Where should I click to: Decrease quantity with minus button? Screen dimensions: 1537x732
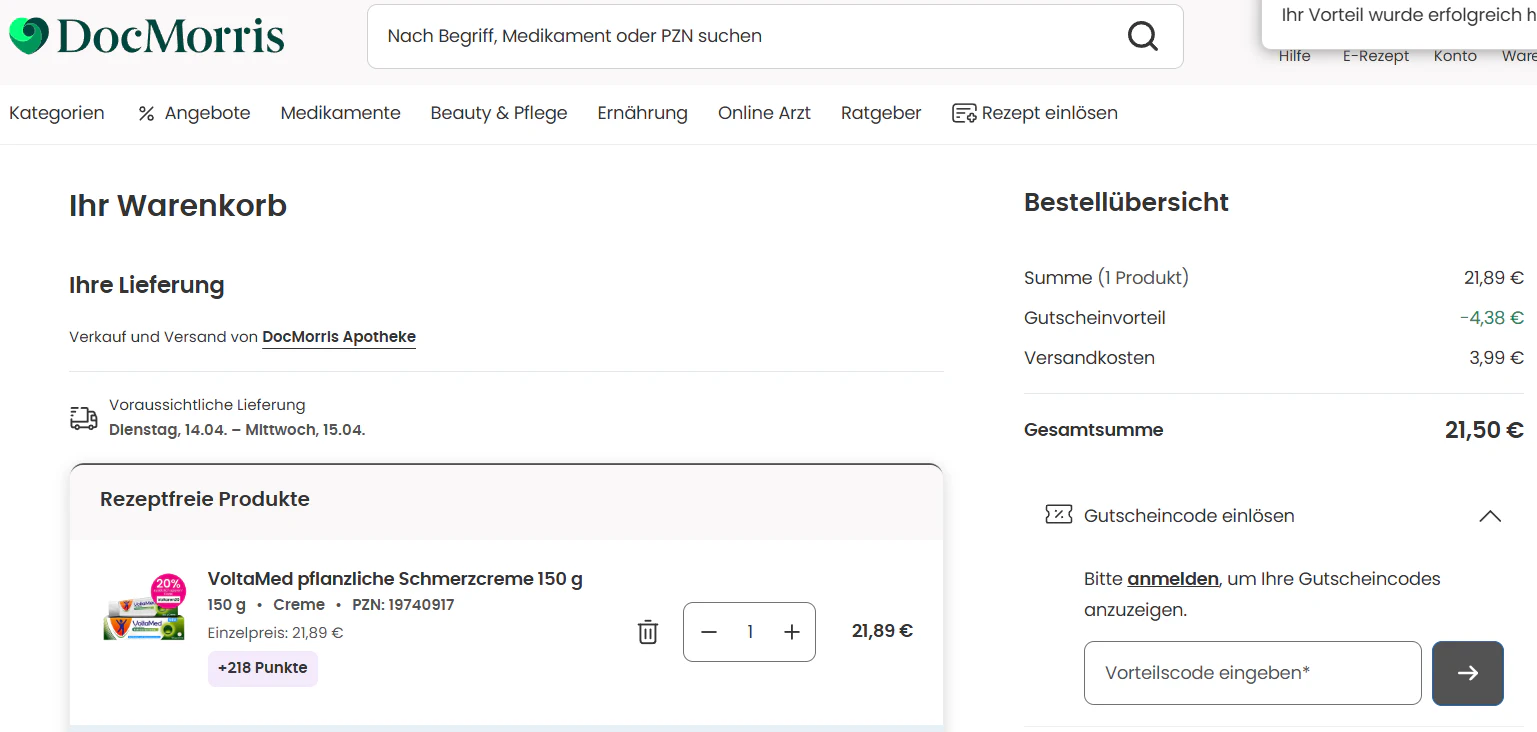point(709,632)
